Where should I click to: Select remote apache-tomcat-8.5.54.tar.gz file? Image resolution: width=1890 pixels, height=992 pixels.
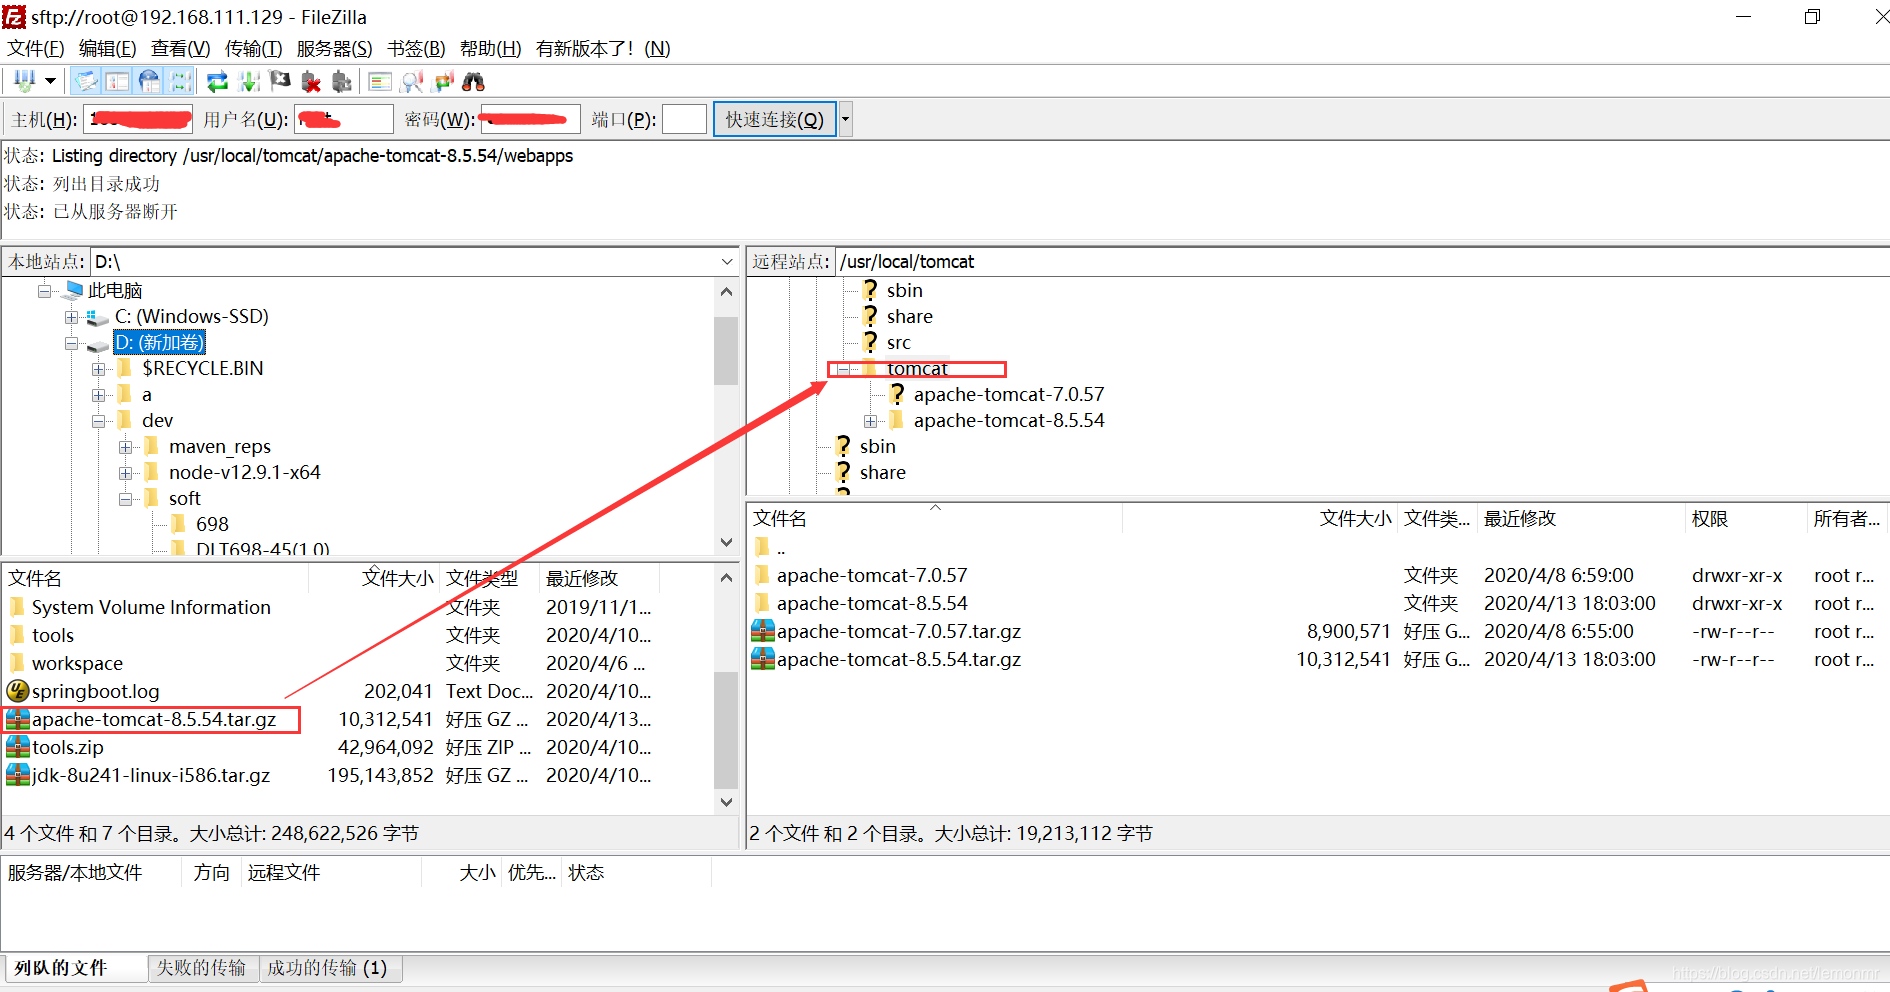(x=898, y=659)
